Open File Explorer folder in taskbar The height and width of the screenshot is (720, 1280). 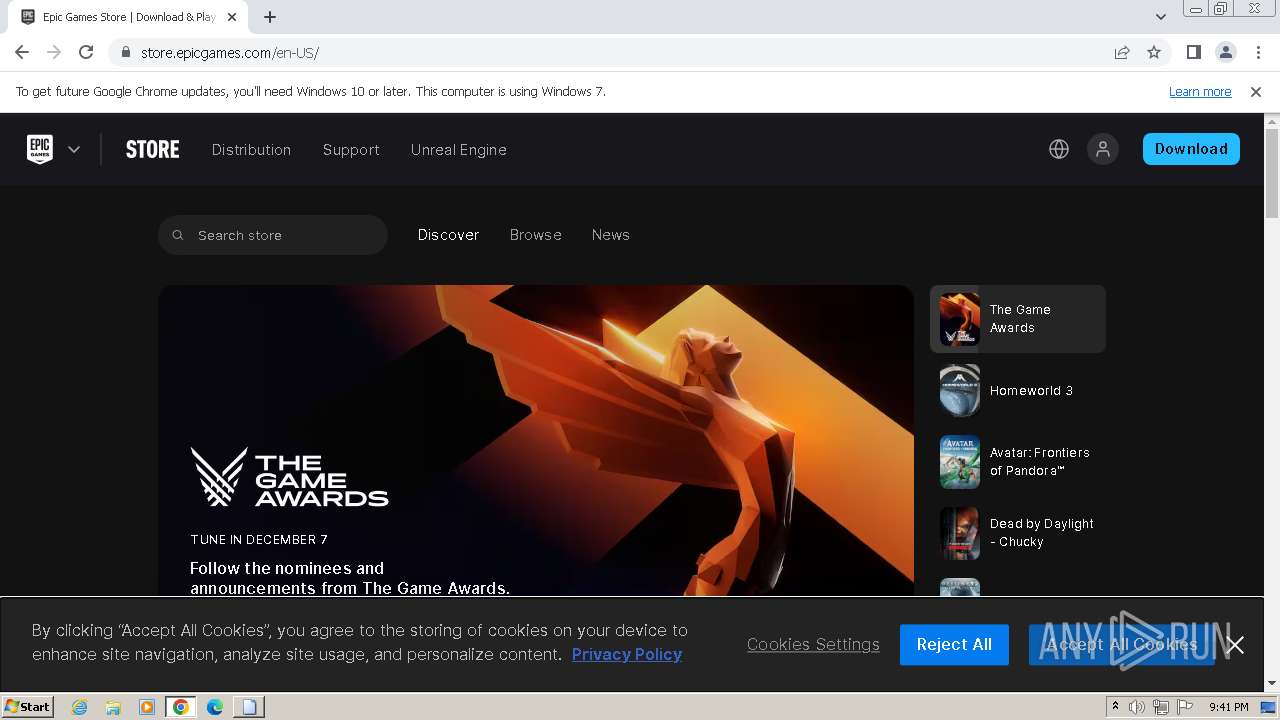pos(113,707)
